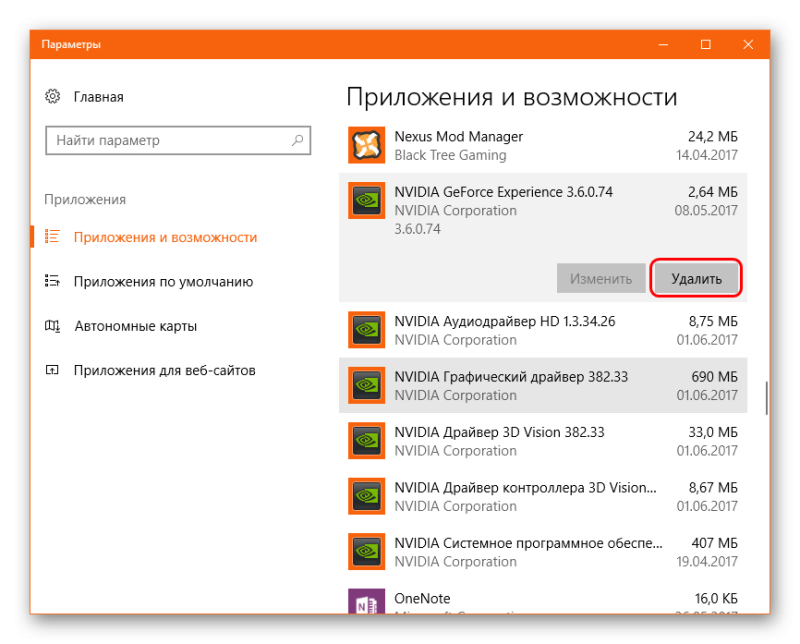Screen dimensions: 800x644
Task: Click the 690 МБ size value
Action: [x=714, y=377]
